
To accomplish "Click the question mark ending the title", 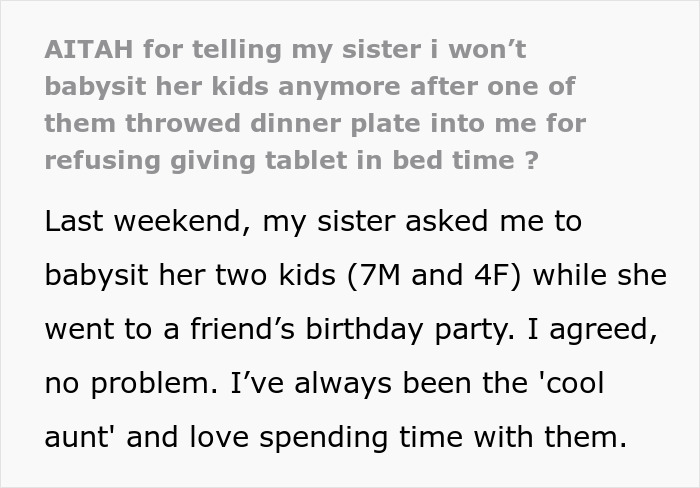I will pyautogui.click(x=531, y=160).
